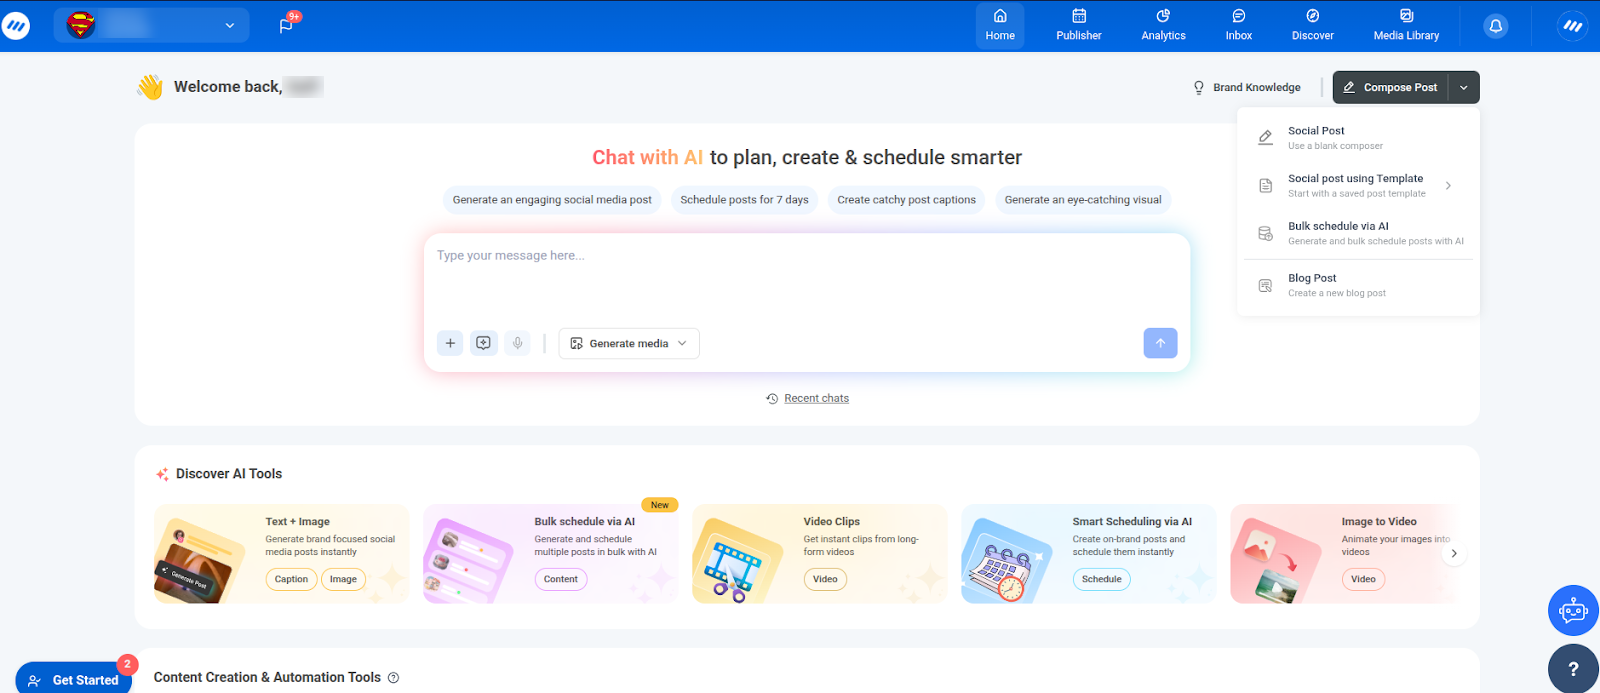
Task: Choose Social post using Template
Action: point(1358,186)
